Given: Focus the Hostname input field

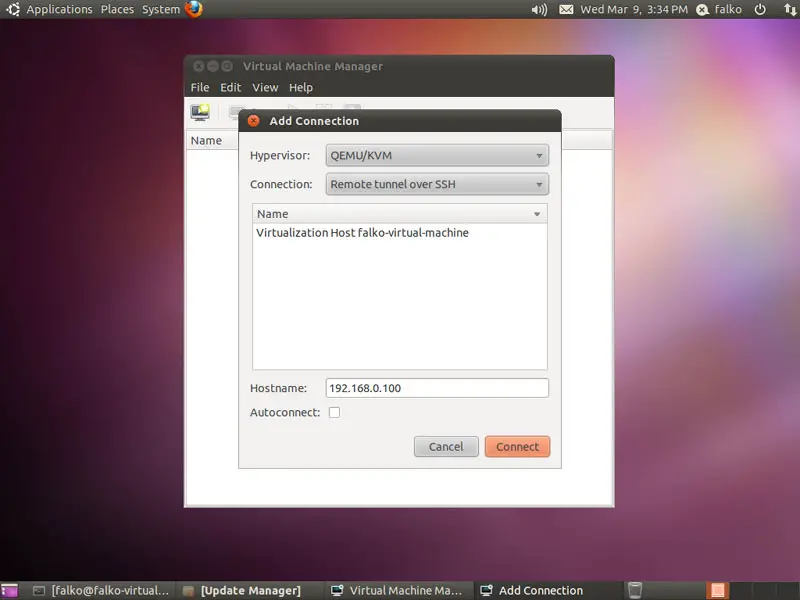Looking at the screenshot, I should point(437,388).
